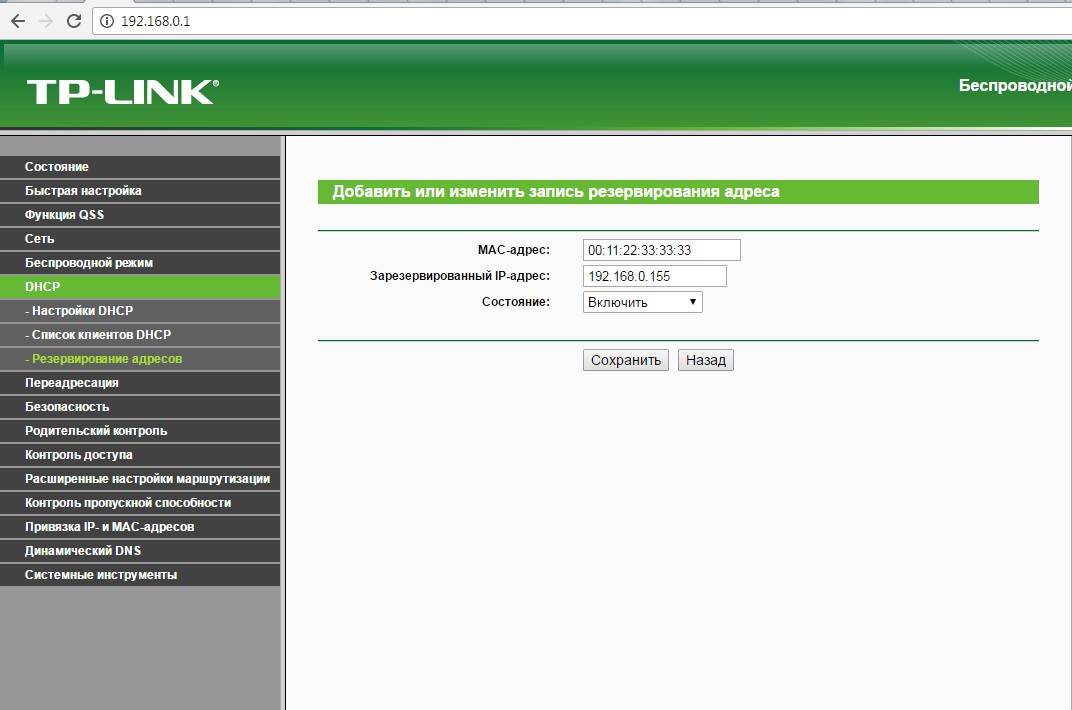Open Список клиентов DHCP submenu
Image resolution: width=1072 pixels, height=710 pixels.
tap(140, 335)
